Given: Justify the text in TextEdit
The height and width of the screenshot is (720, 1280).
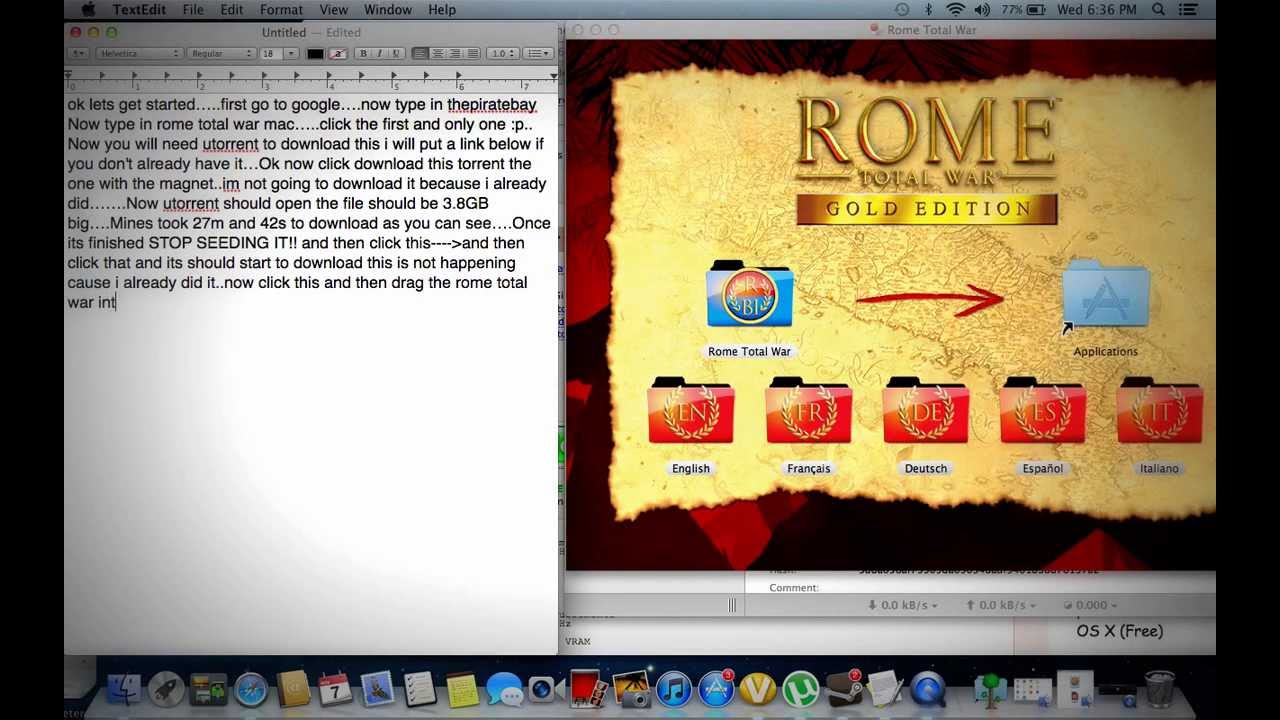Looking at the screenshot, I should pyautogui.click(x=472, y=53).
